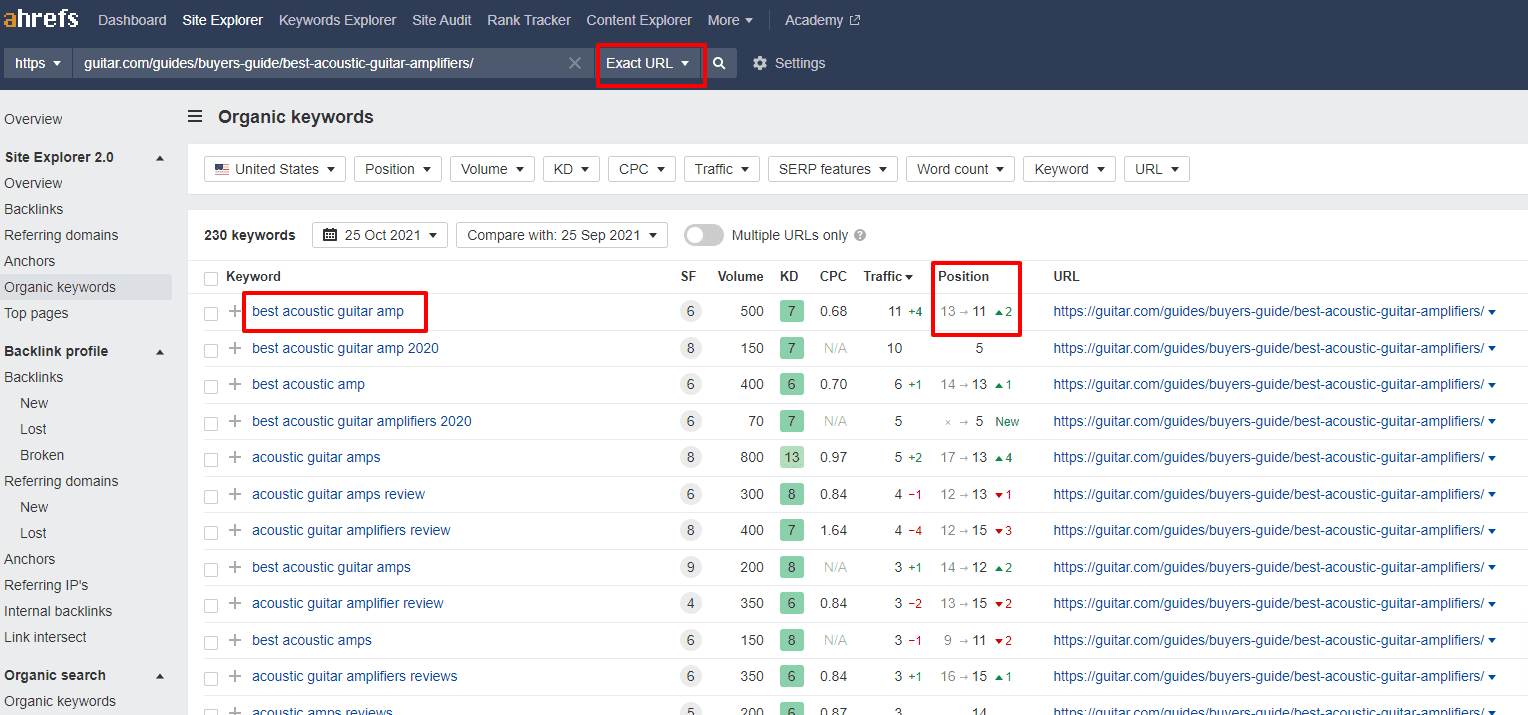Open the More menu in top navigation
Viewport: 1528px width, 715px height.
[x=730, y=20]
